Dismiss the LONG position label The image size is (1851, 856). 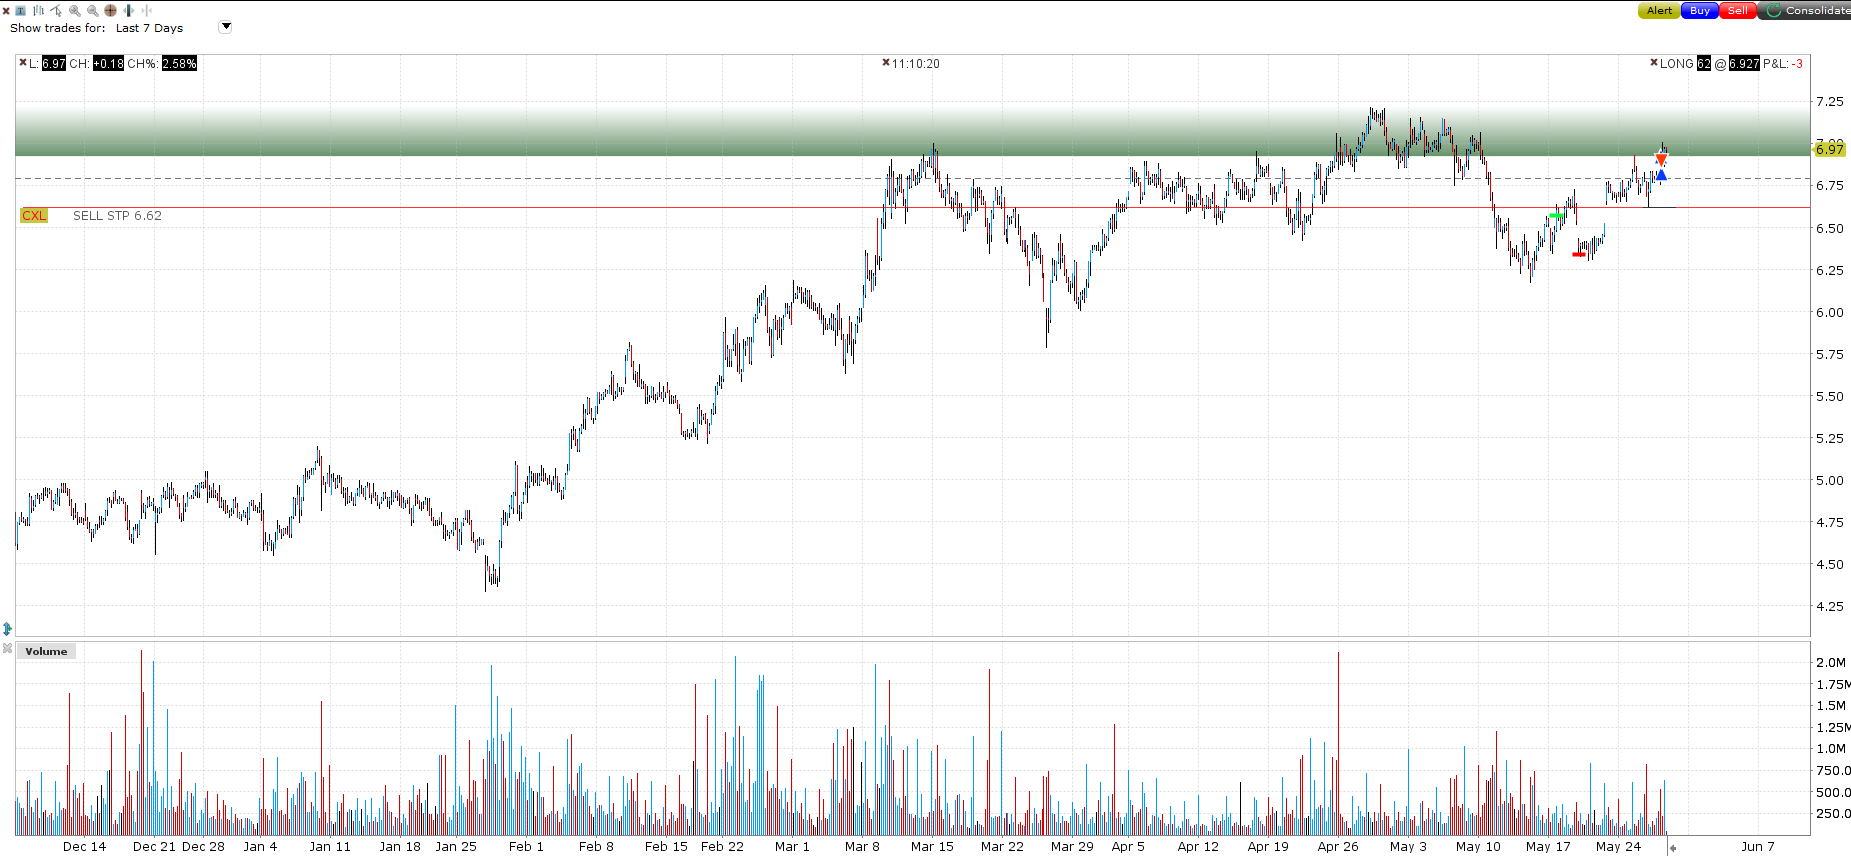(1654, 62)
